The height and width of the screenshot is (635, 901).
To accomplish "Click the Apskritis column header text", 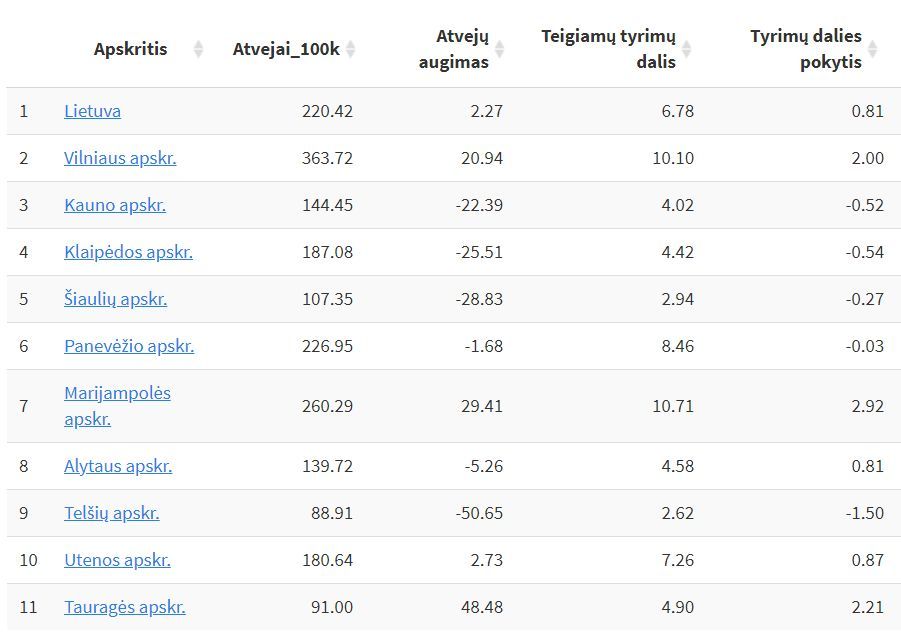I will click(130, 49).
